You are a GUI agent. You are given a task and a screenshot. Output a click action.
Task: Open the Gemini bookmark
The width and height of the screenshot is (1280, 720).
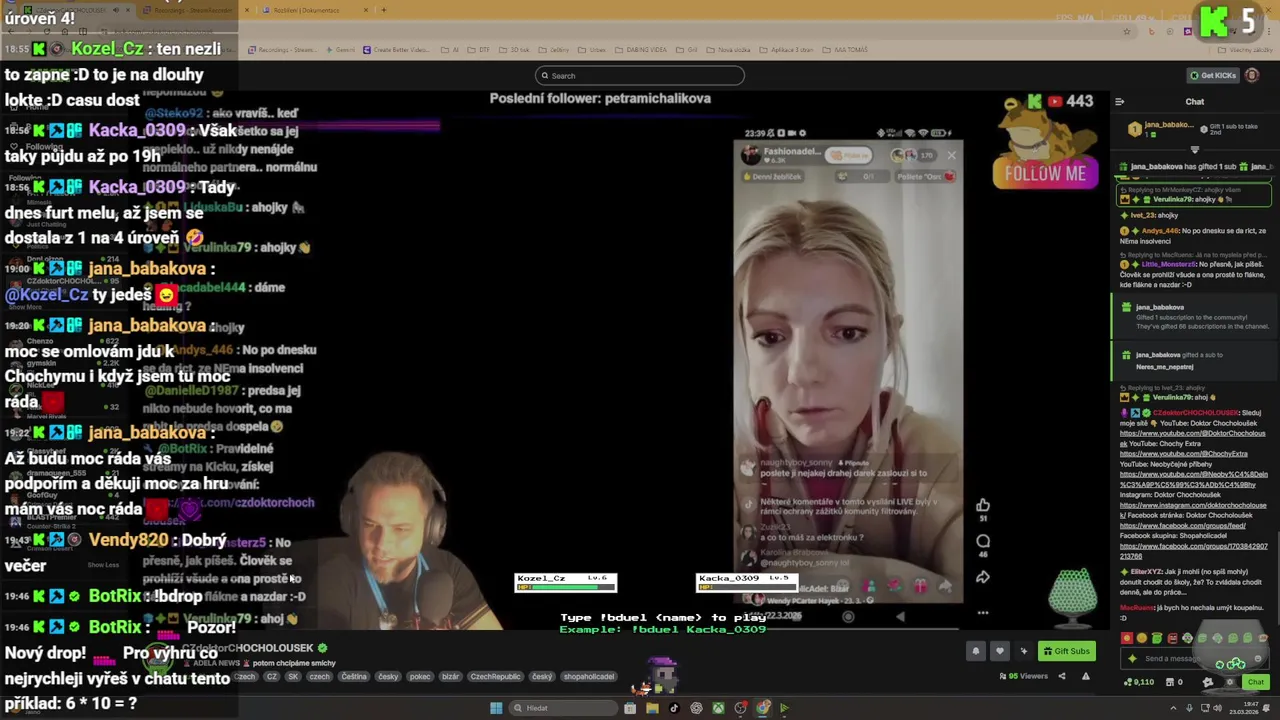click(x=340, y=50)
